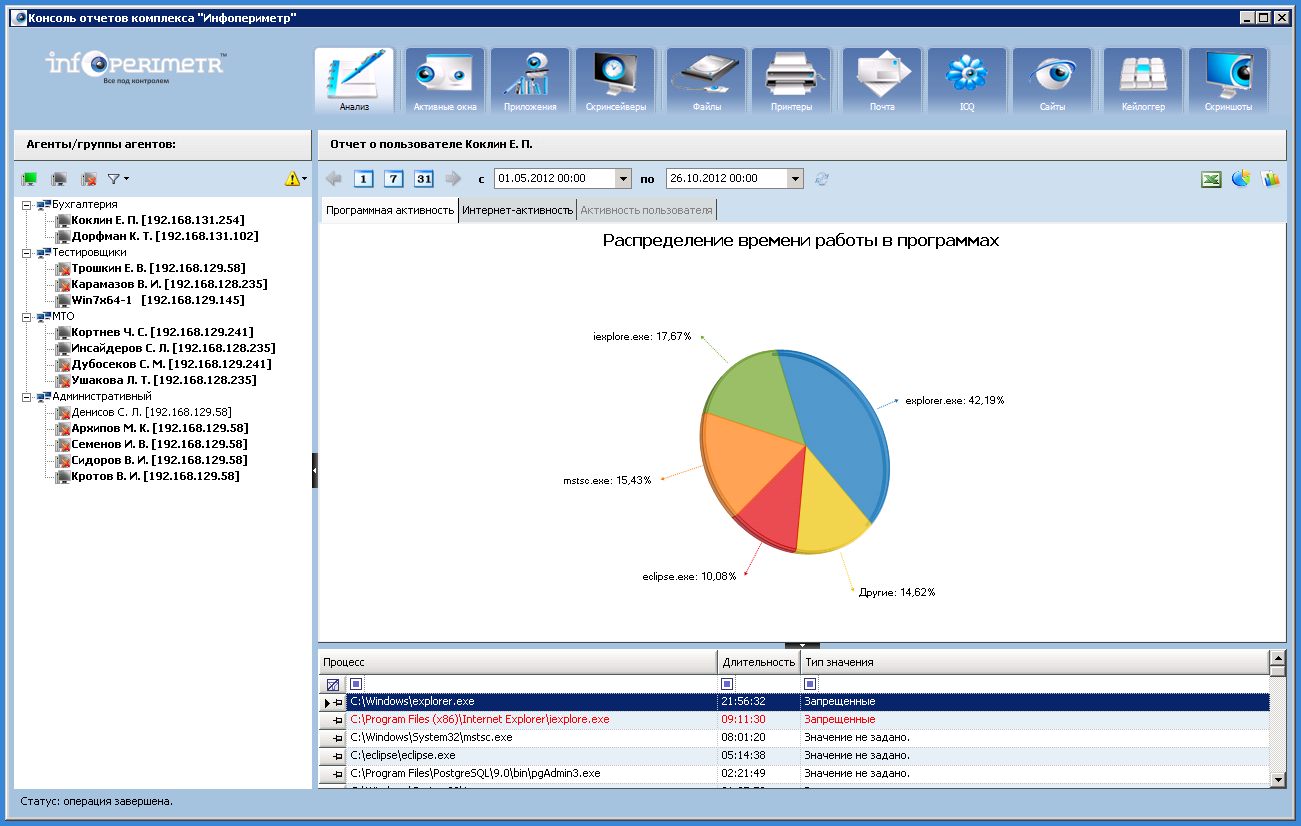Viewport: 1301px width, 826px height.
Task: Open the start date dropdown
Action: click(623, 179)
